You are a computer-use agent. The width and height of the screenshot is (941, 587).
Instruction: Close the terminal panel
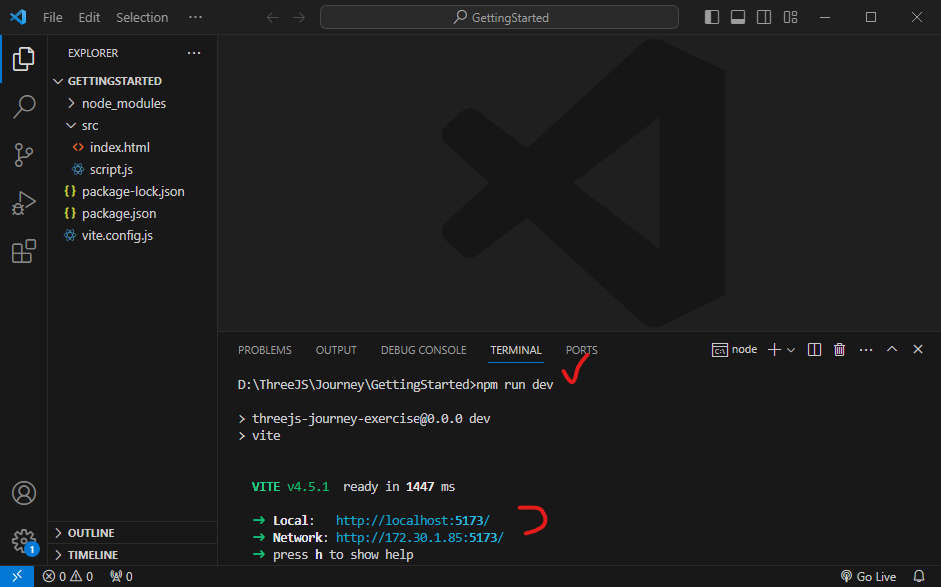click(x=918, y=349)
